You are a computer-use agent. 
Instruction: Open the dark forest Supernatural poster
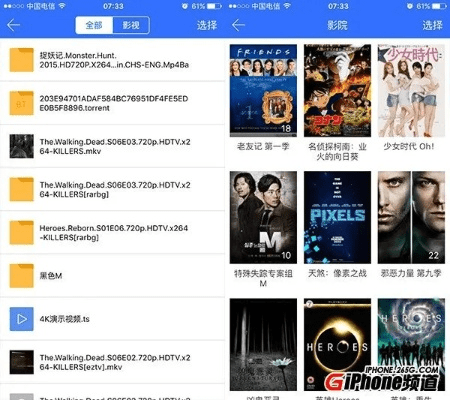(263, 344)
